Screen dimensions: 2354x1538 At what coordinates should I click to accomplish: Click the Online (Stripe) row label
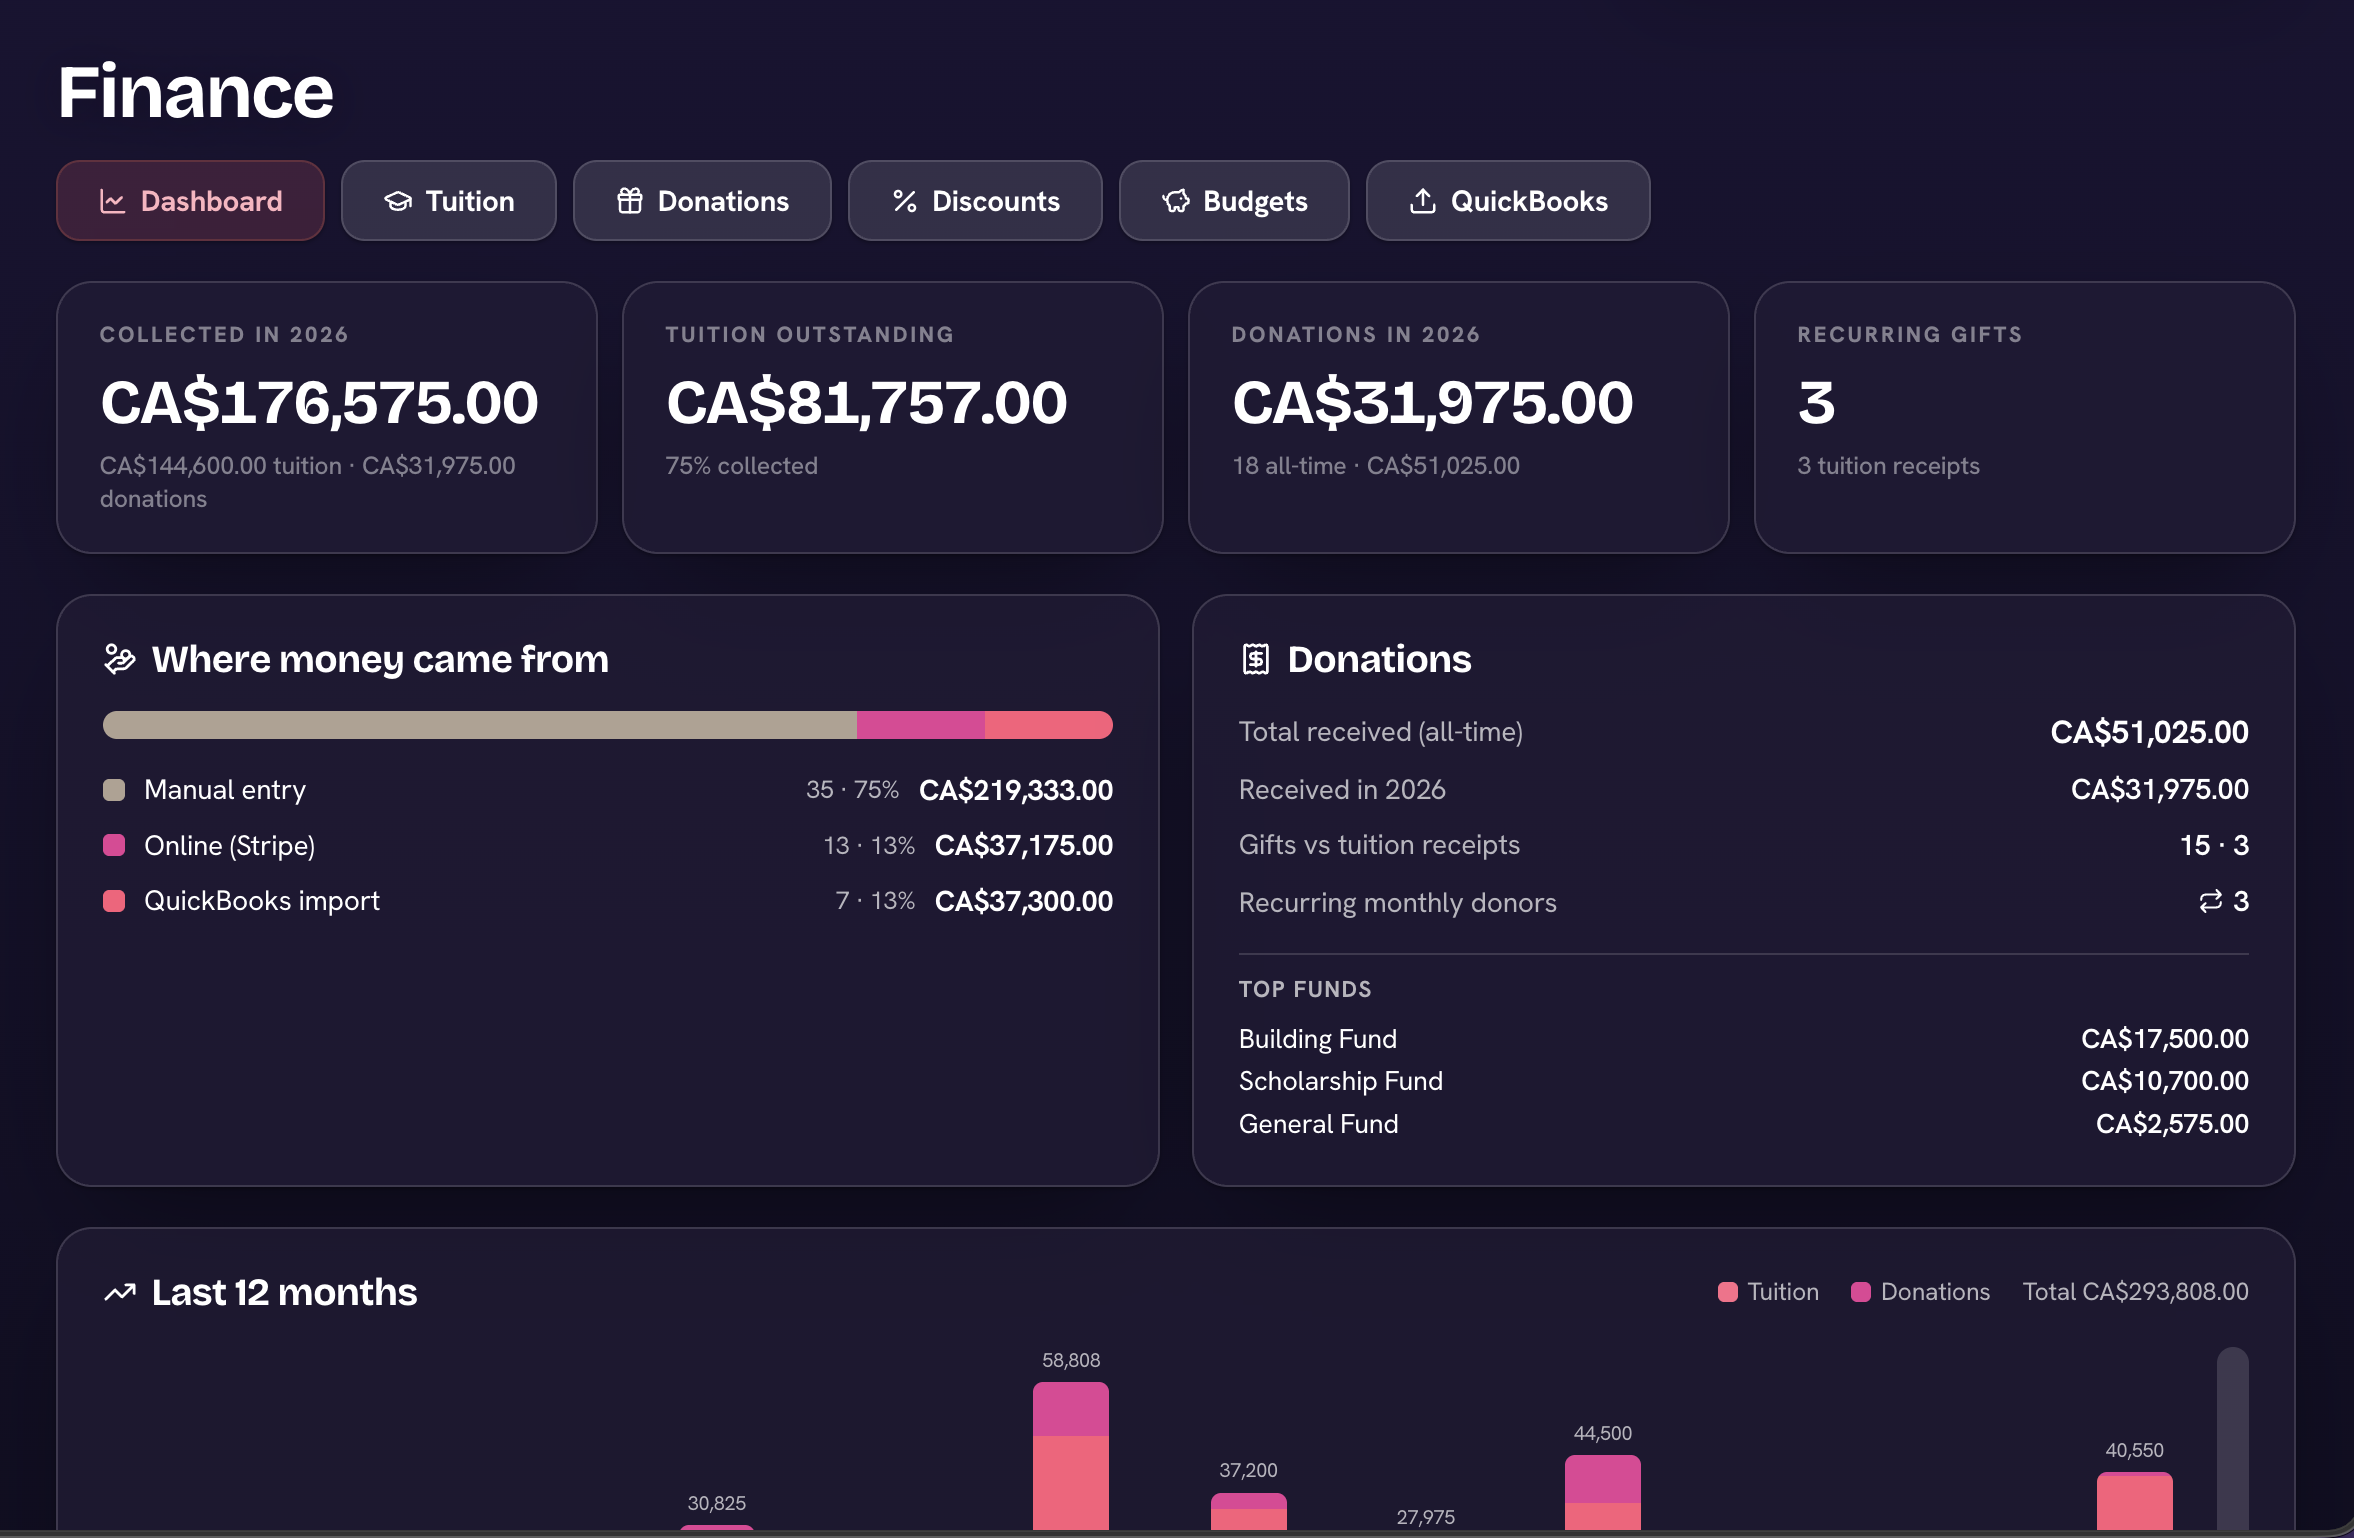(230, 846)
